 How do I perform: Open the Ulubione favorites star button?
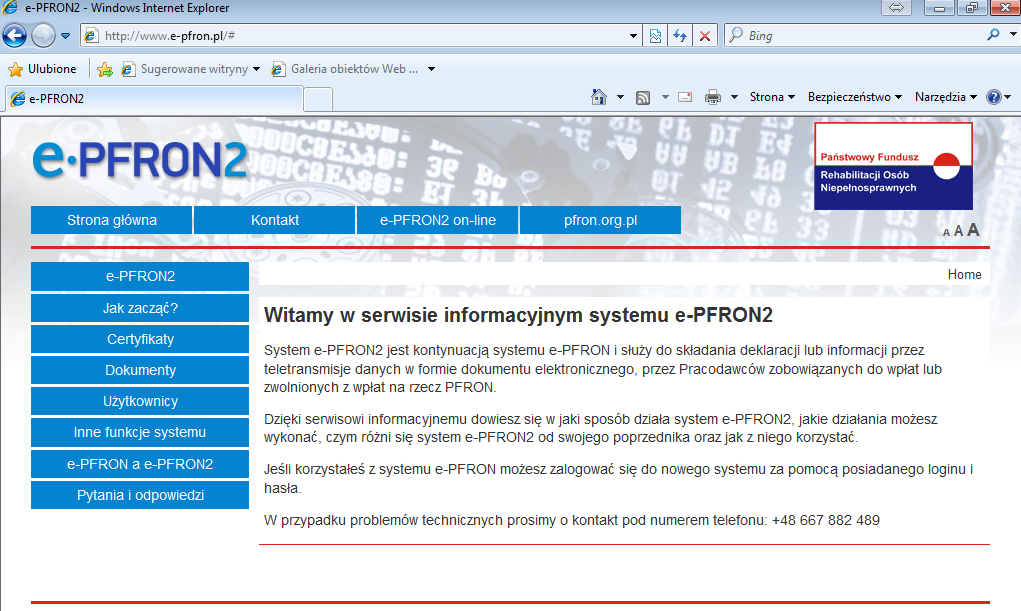point(42,69)
